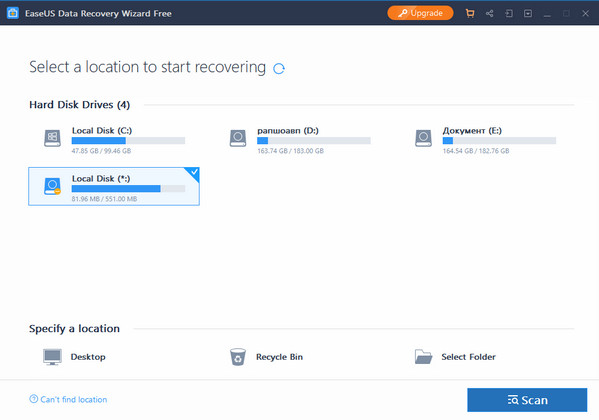Select the Local Disk (C:) drive icon
Image resolution: width=599 pixels, height=420 pixels.
pyautogui.click(x=52, y=138)
